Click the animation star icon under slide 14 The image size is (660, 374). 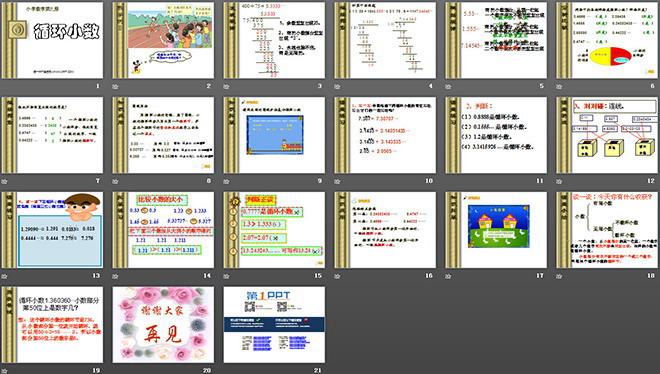(115, 276)
